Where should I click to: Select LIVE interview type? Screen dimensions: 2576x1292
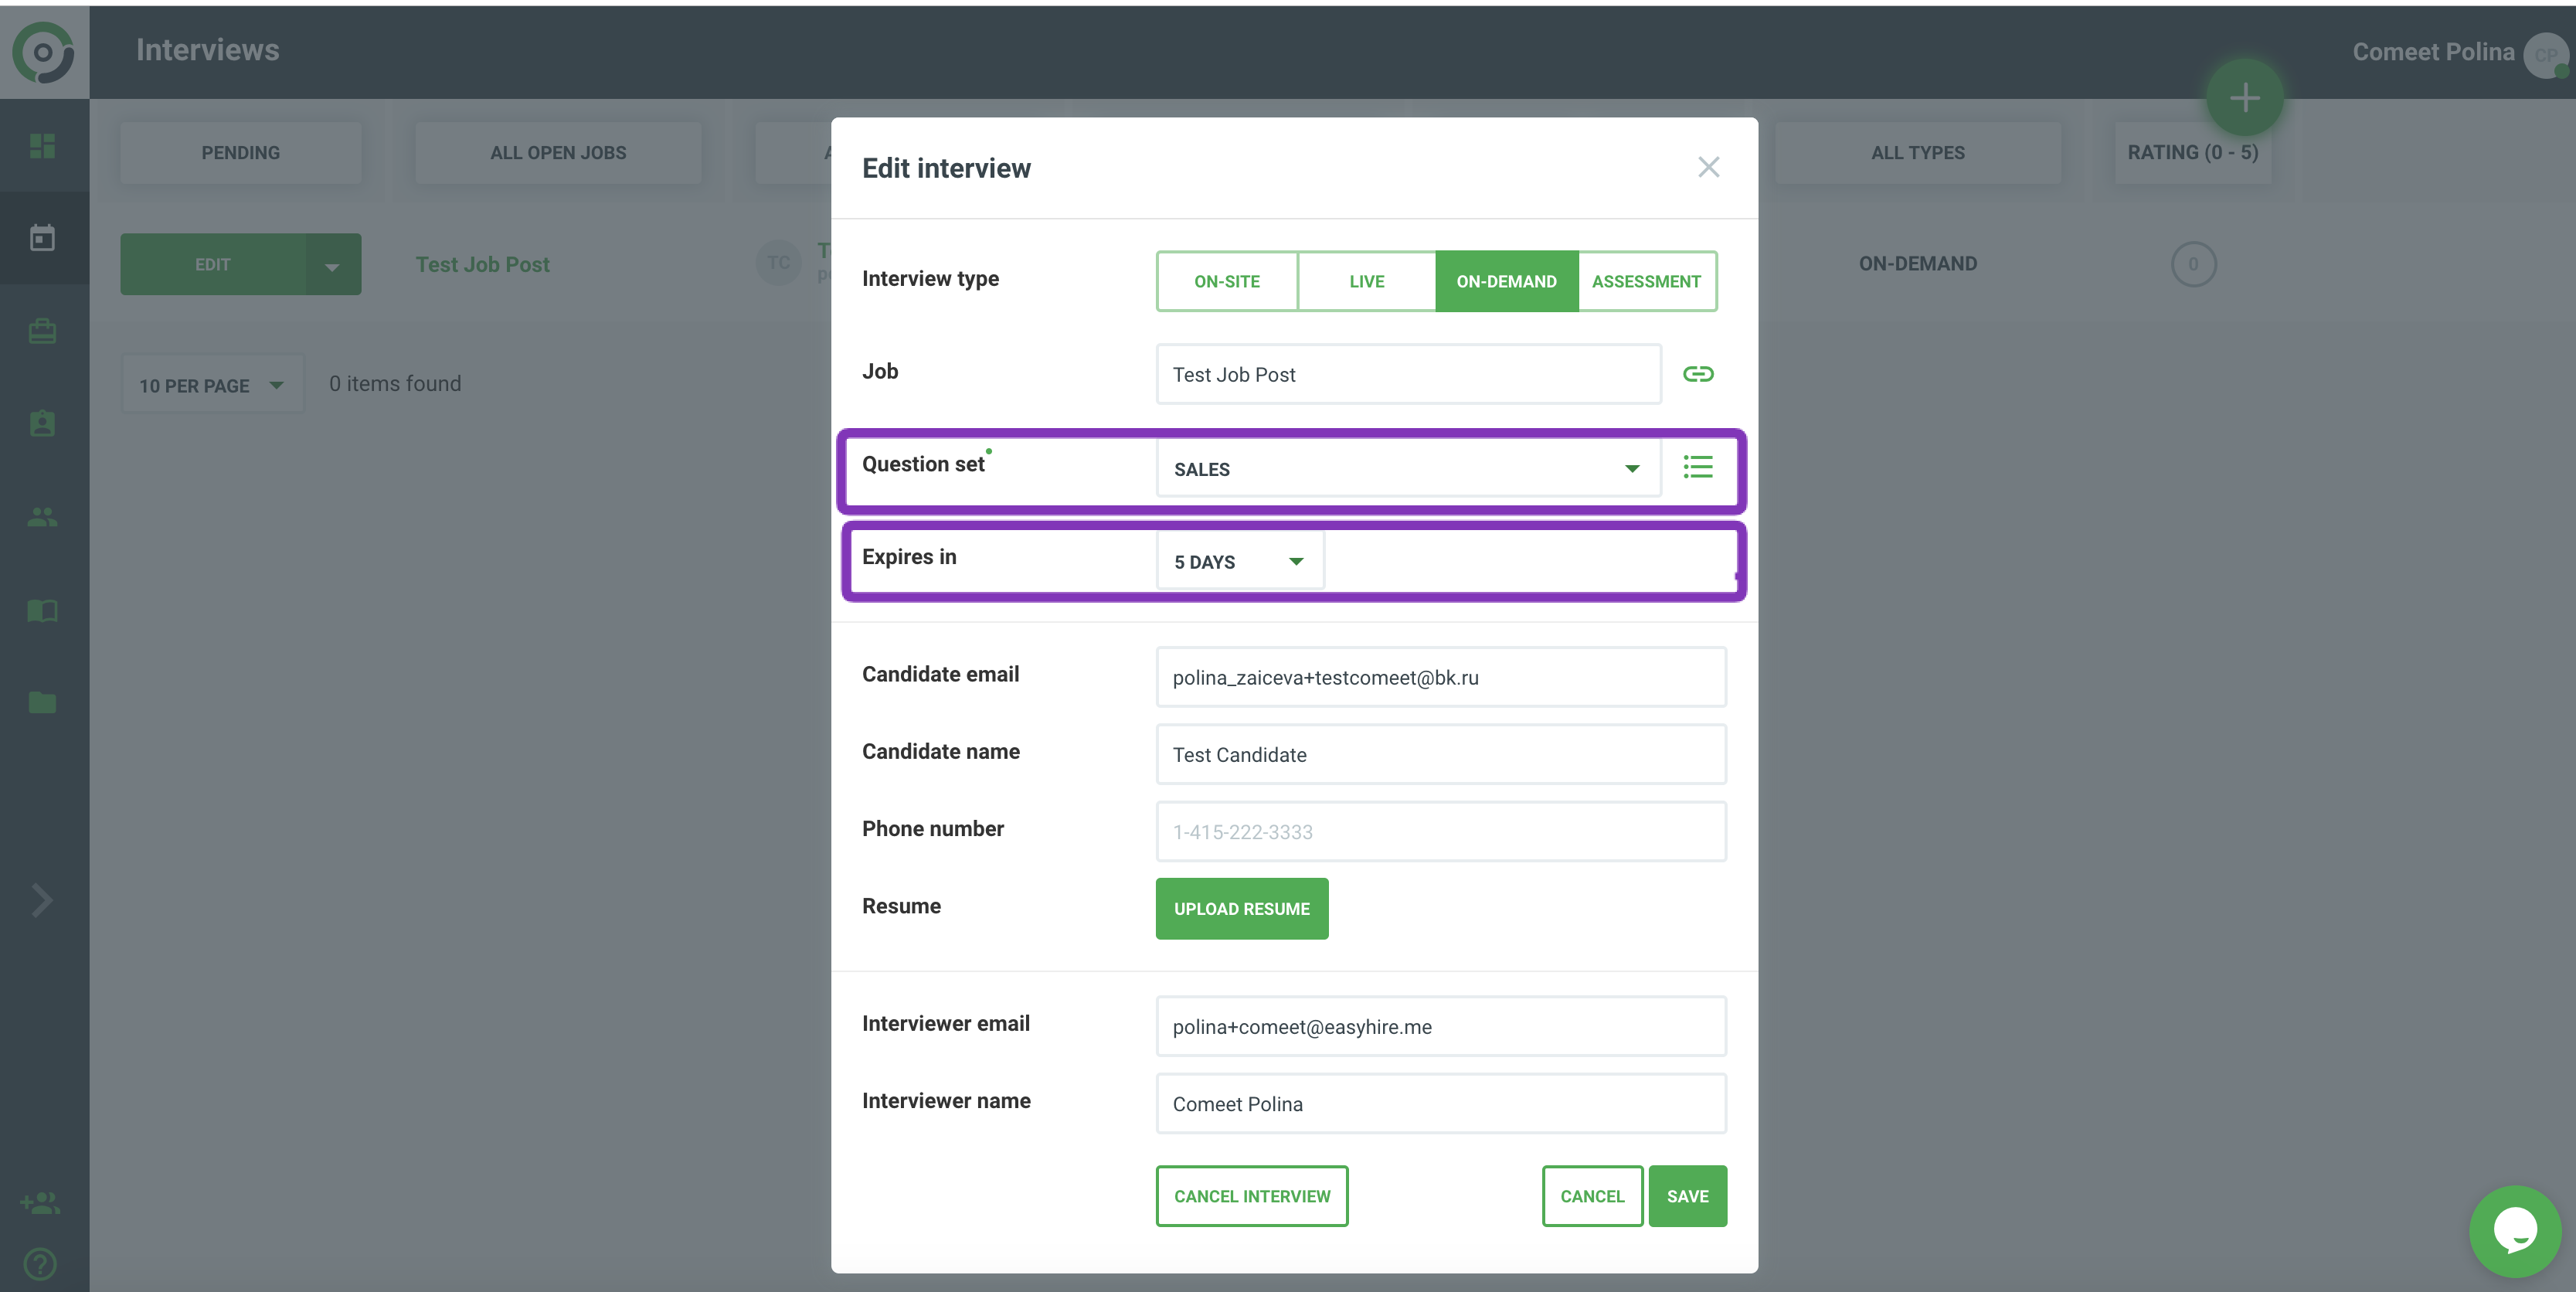point(1366,282)
